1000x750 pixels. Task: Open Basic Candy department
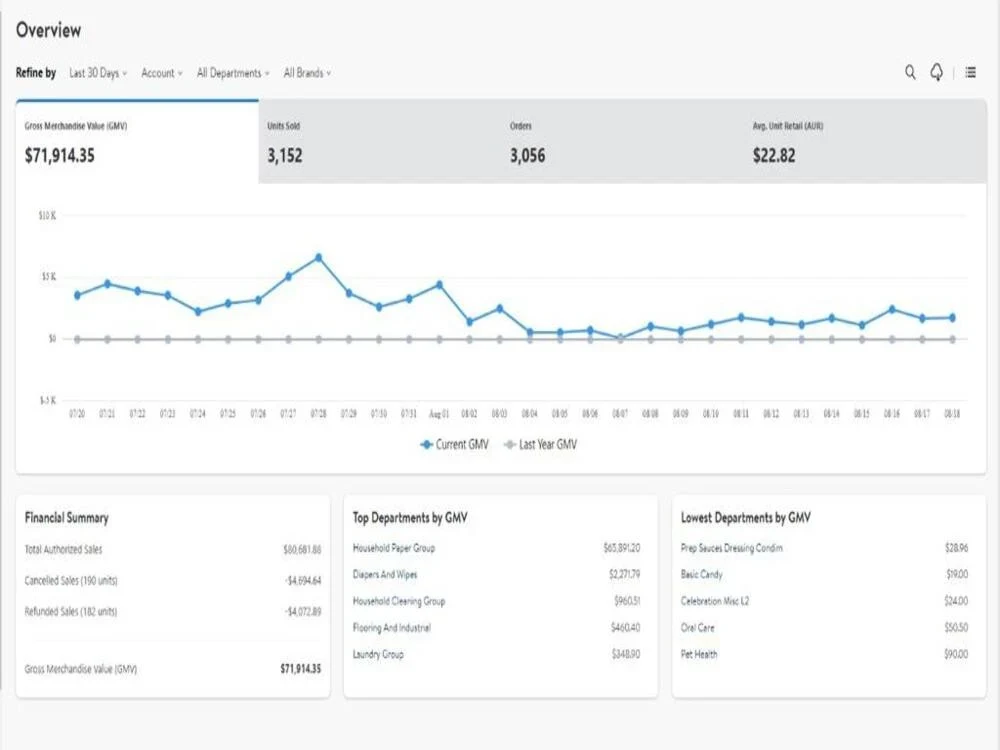702,575
